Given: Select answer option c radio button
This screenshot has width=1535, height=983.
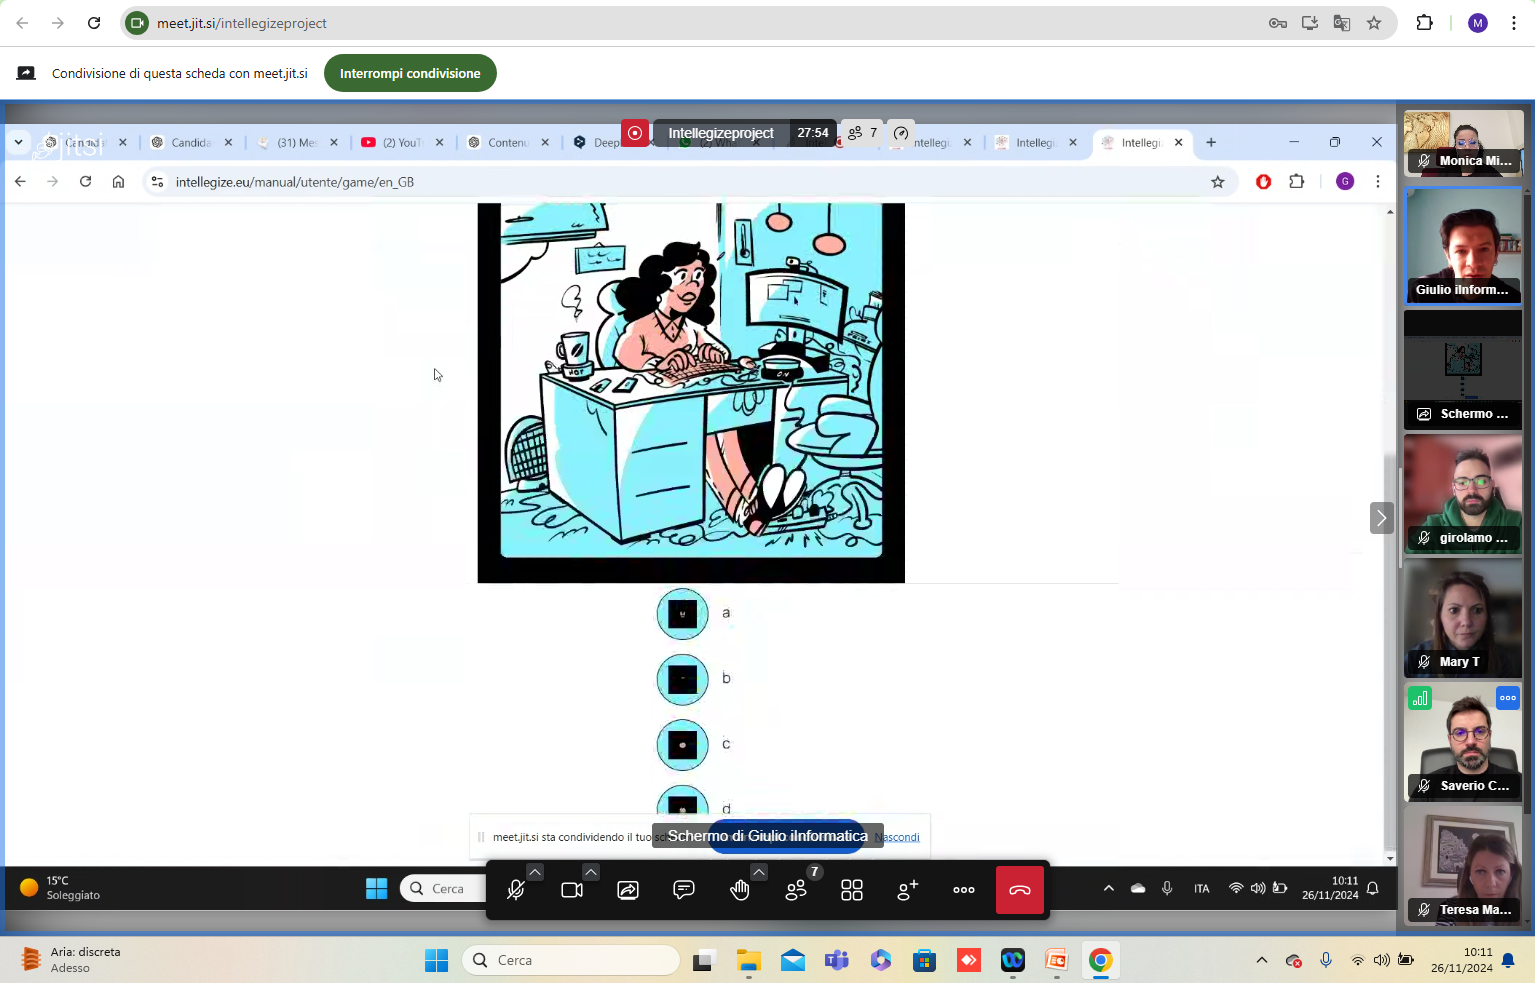Looking at the screenshot, I should click(682, 745).
